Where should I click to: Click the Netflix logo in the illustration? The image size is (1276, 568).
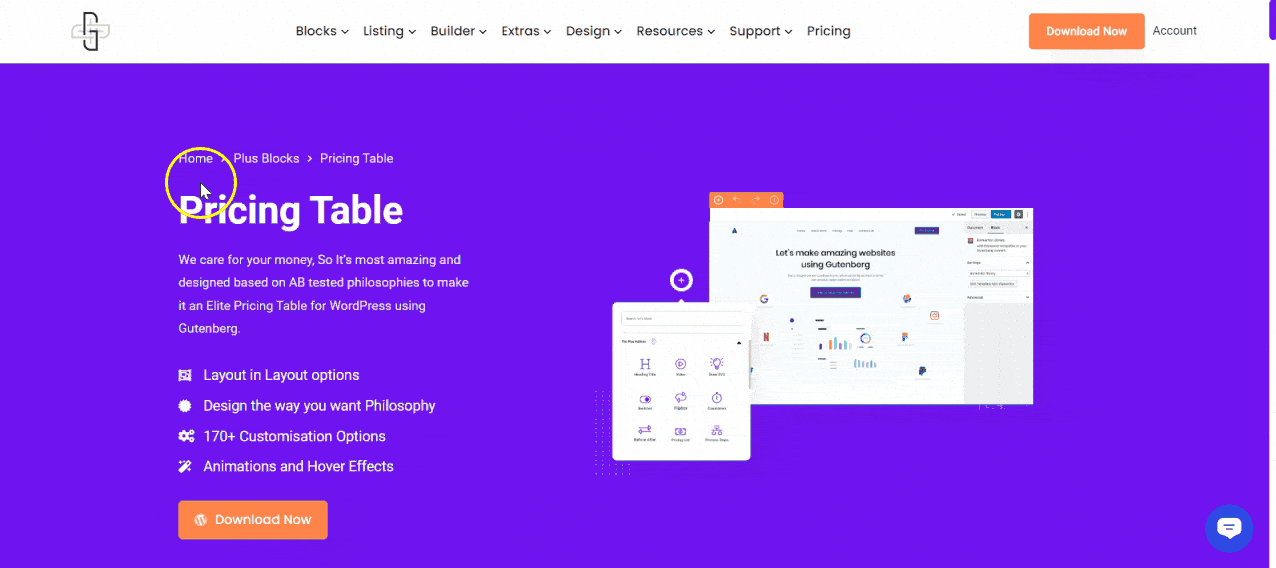pyautogui.click(x=766, y=337)
